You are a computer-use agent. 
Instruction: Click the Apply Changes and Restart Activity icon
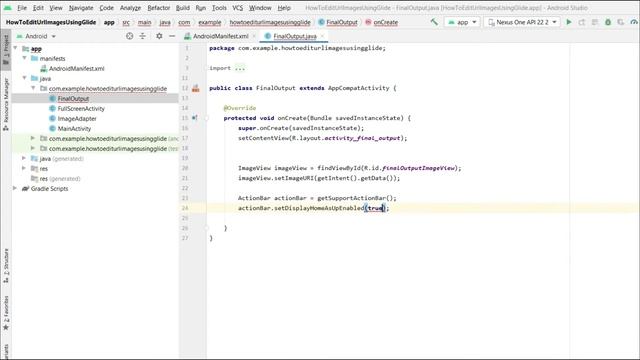[x=582, y=22]
